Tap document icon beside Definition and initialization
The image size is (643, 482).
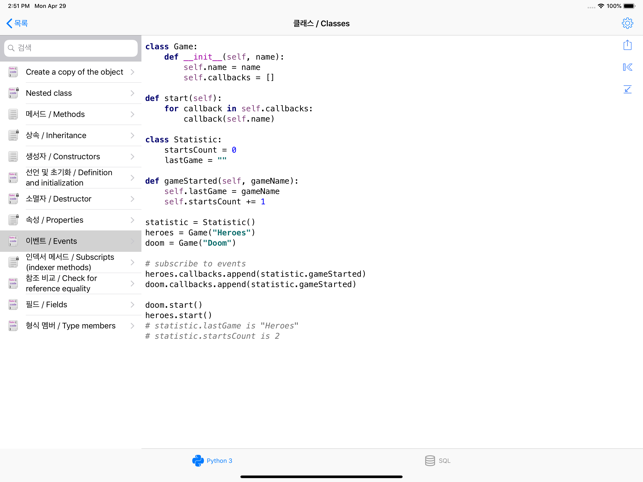pos(13,178)
